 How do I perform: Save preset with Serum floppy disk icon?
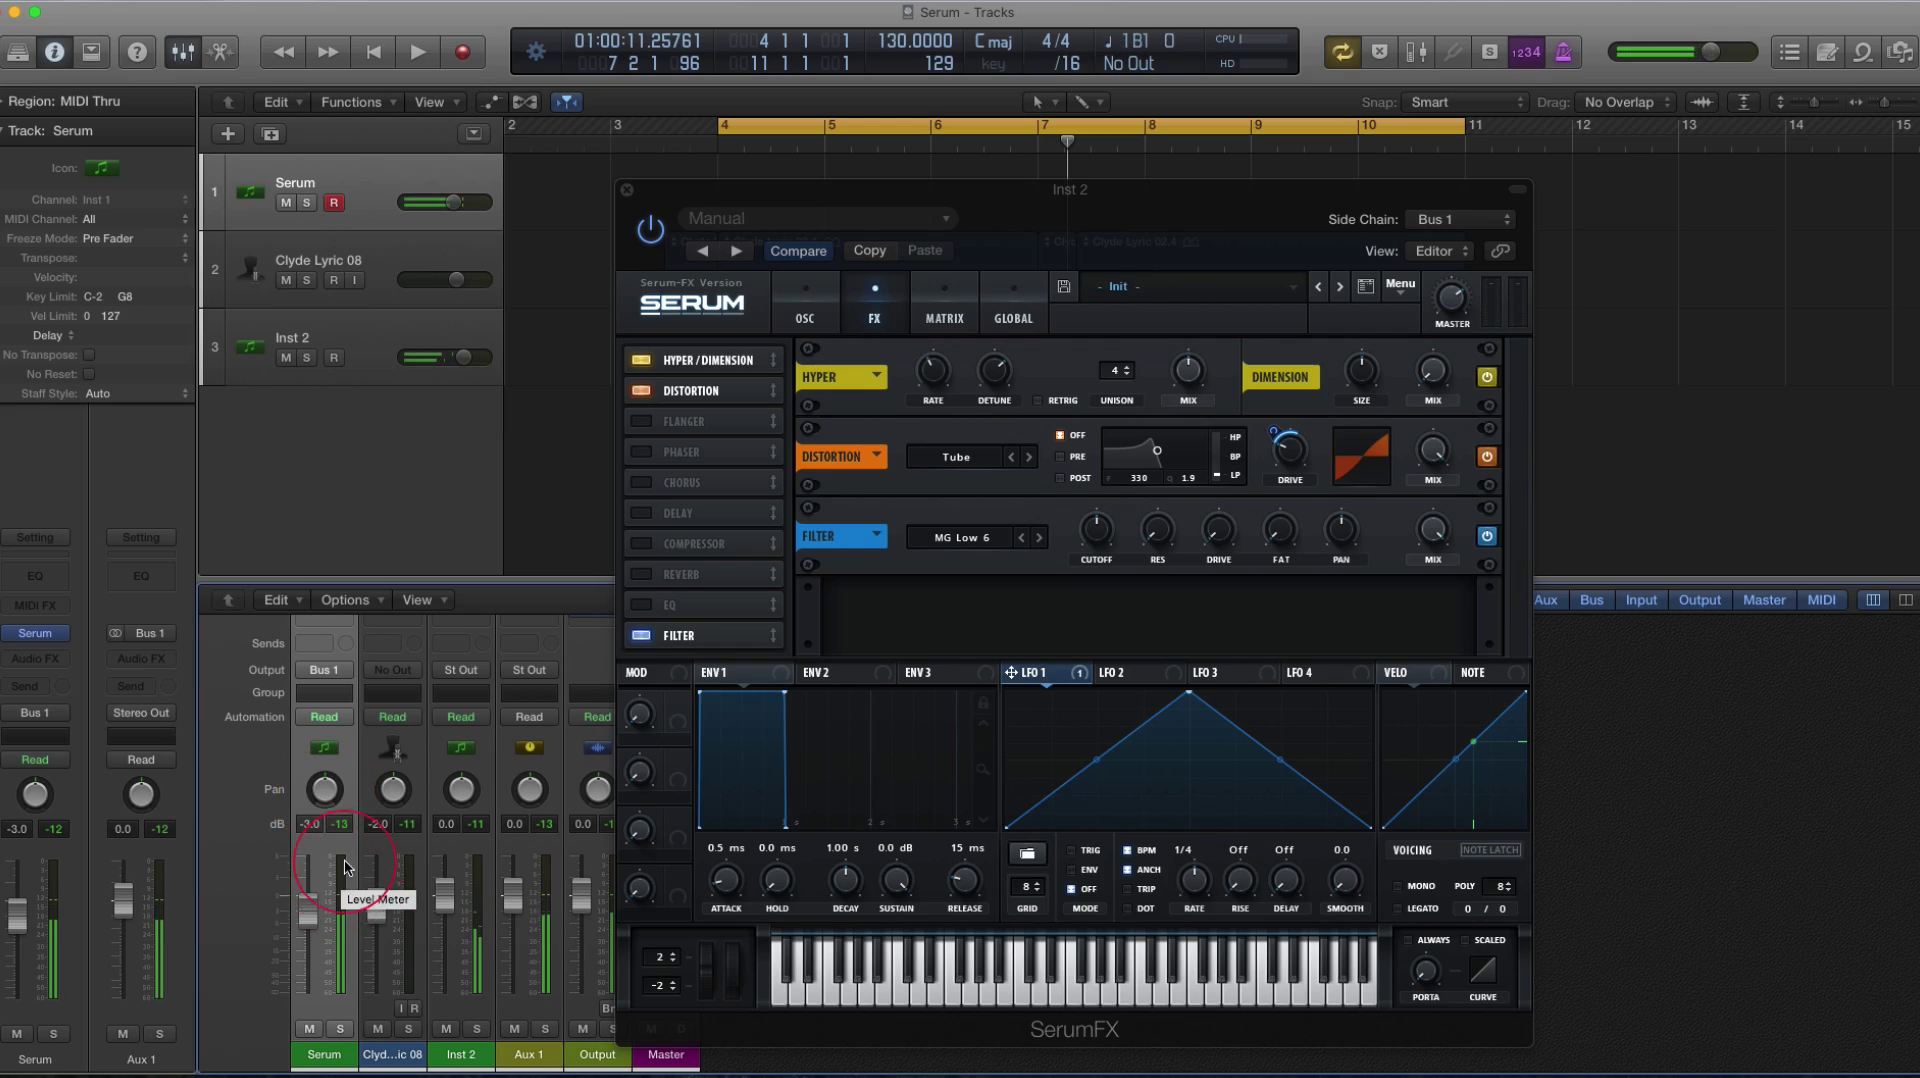pyautogui.click(x=1064, y=287)
